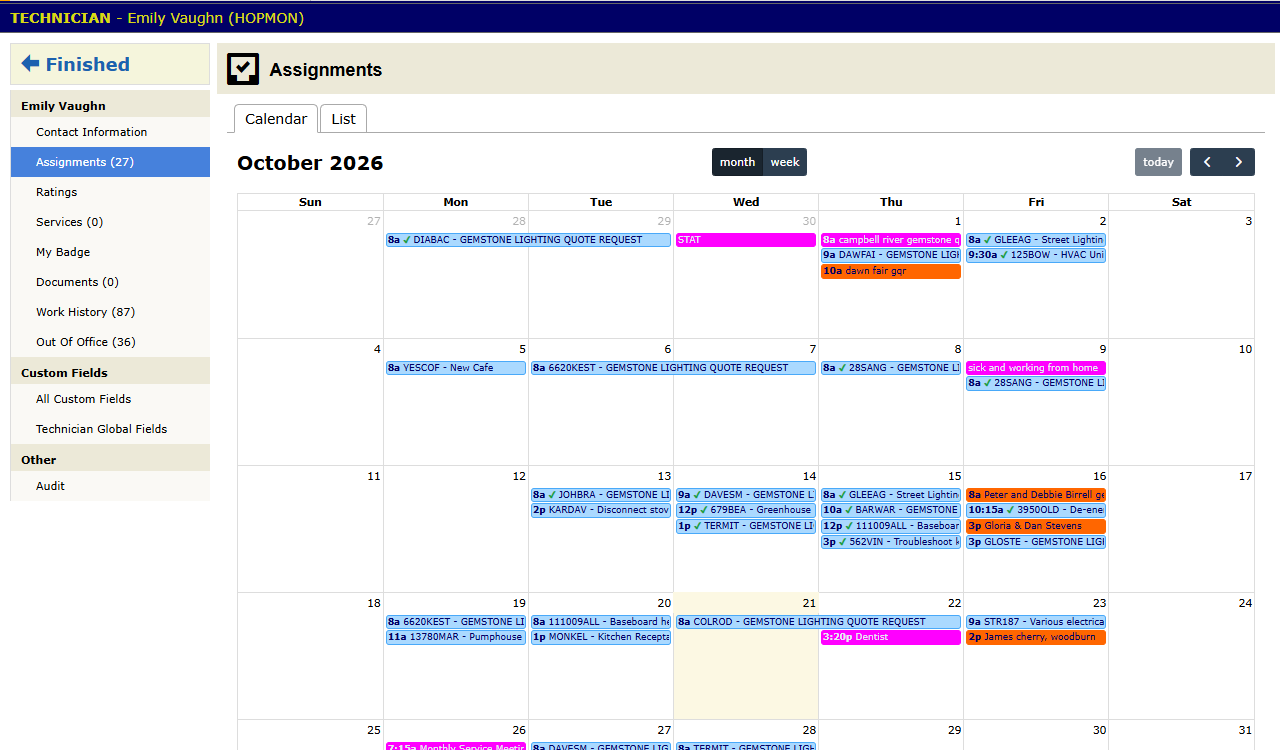Open 8a JOHBRA Gemstone event

pyautogui.click(x=601, y=495)
